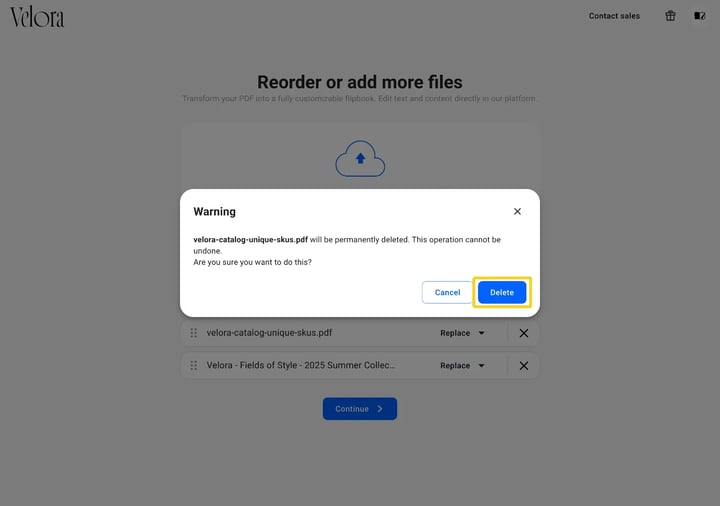Image resolution: width=720 pixels, height=506 pixels.
Task: Open the gift box icon in header
Action: click(670, 16)
